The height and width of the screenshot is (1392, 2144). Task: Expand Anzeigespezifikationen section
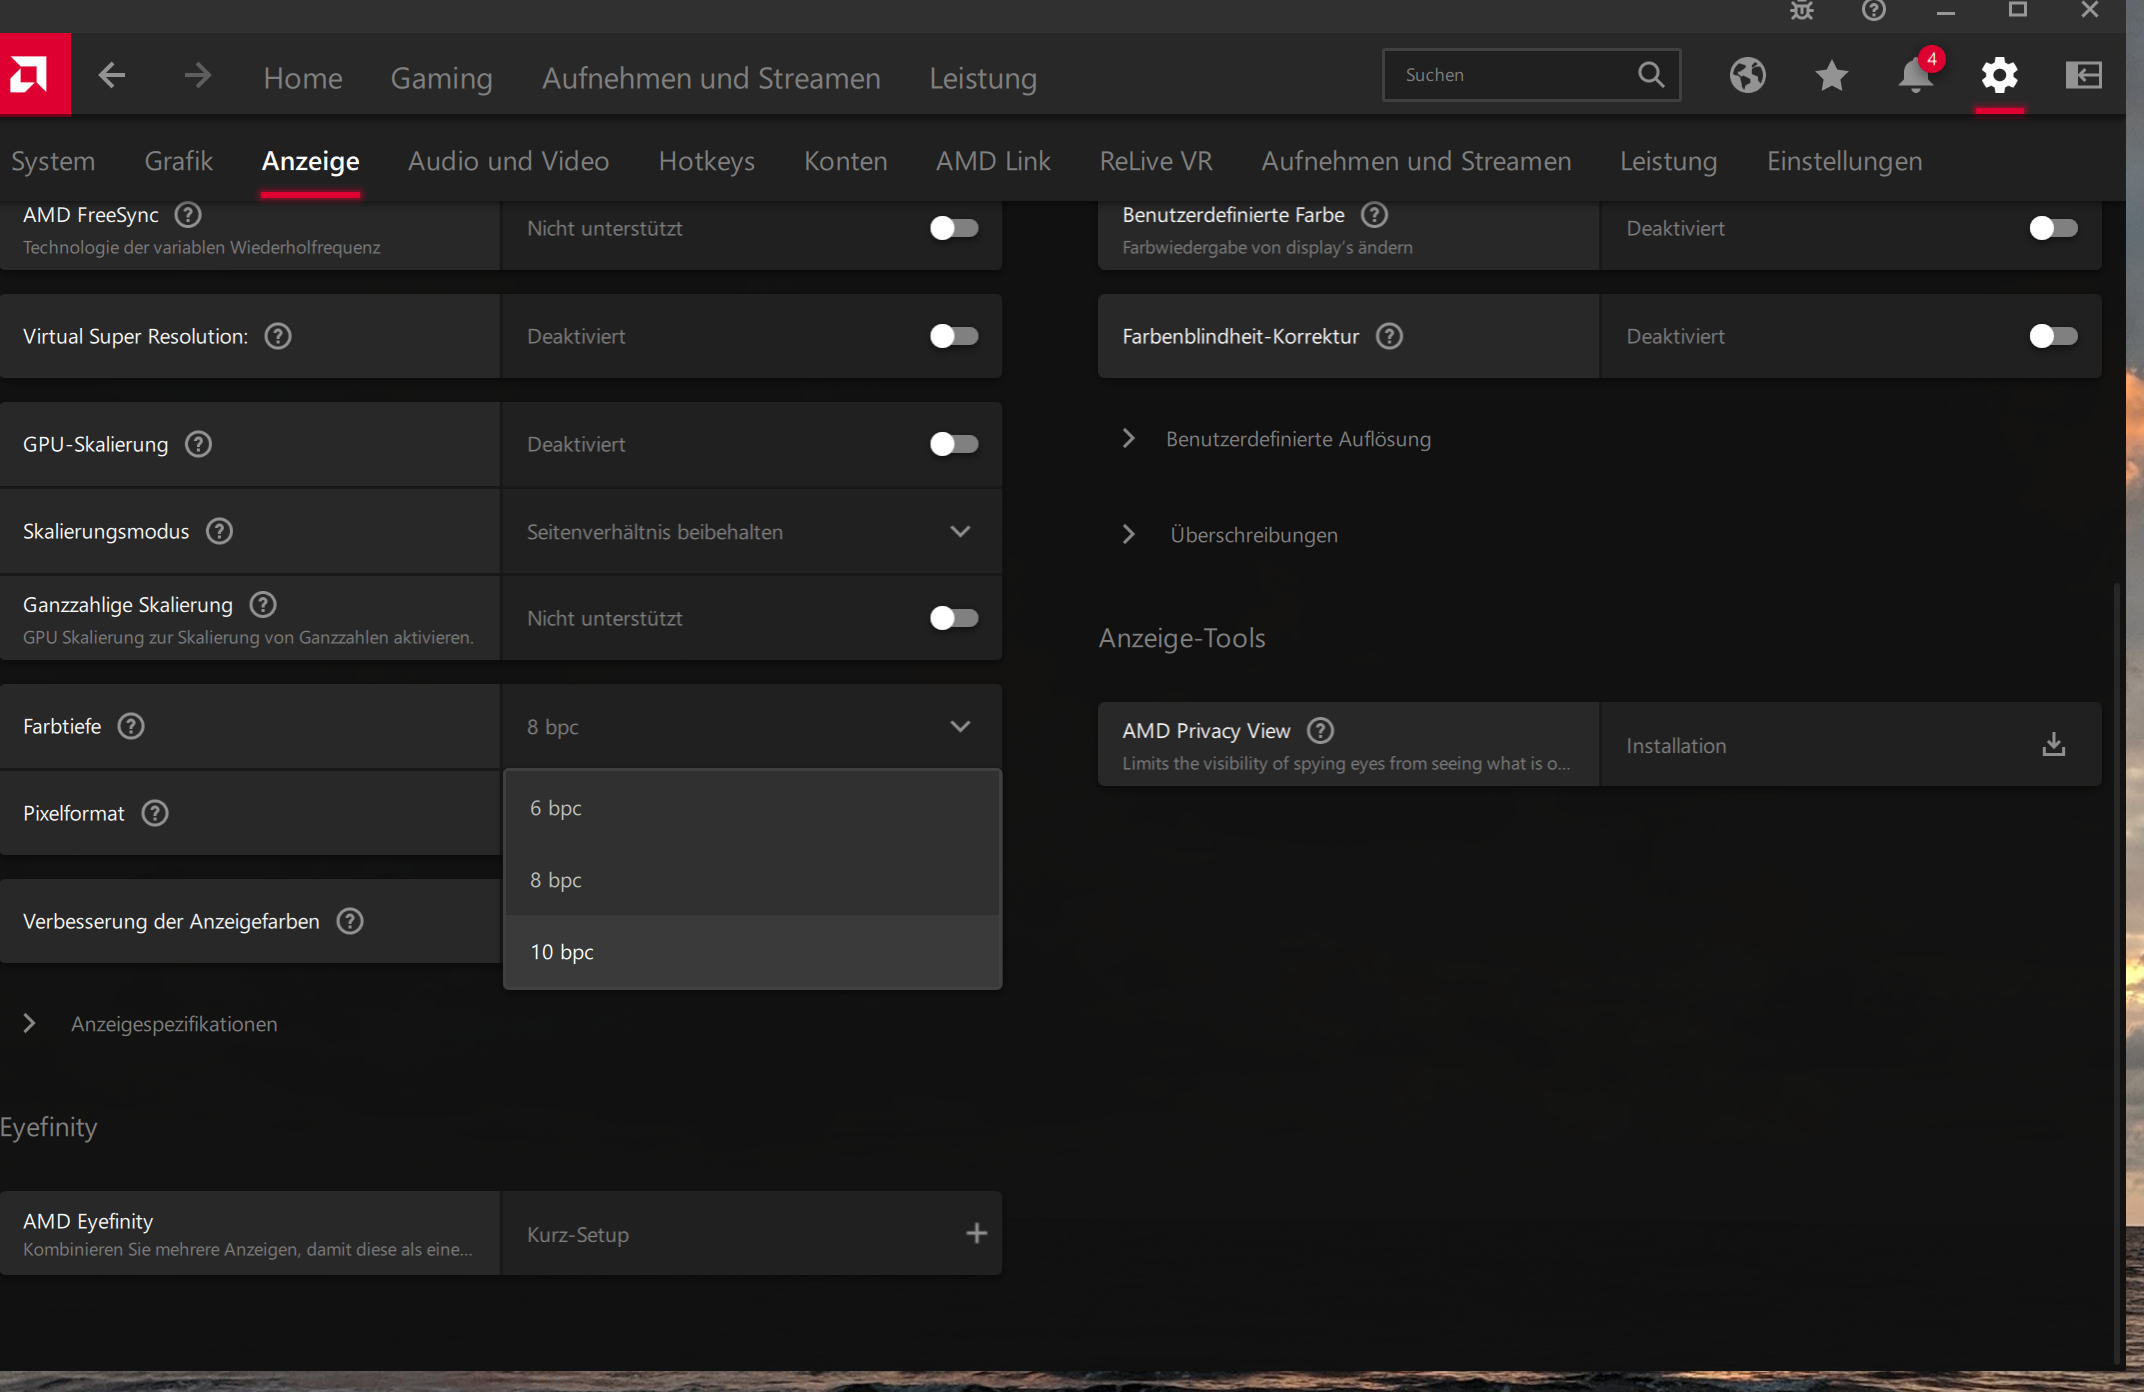pos(173,1024)
